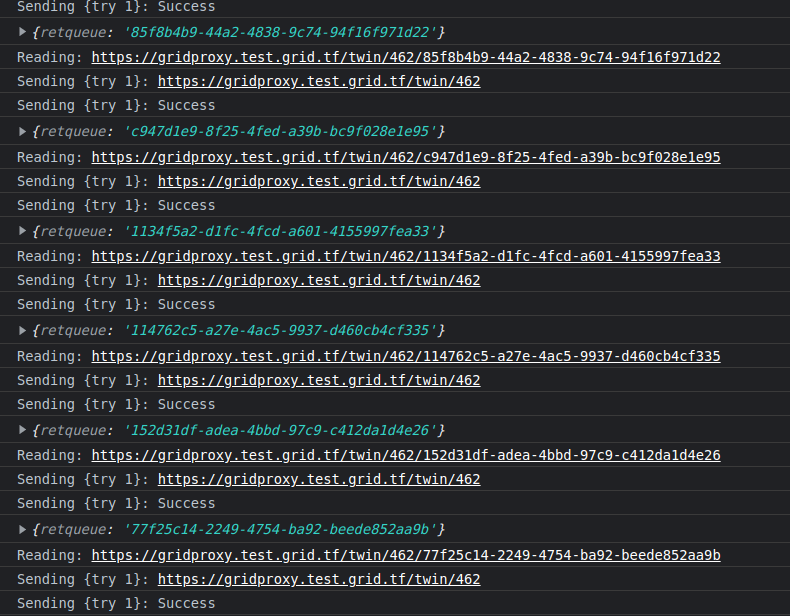Click 'Sending {try 1}: Success' above 1134f5a2 retqueue
Viewport: 790px width, 616px height.
[x=116, y=205]
